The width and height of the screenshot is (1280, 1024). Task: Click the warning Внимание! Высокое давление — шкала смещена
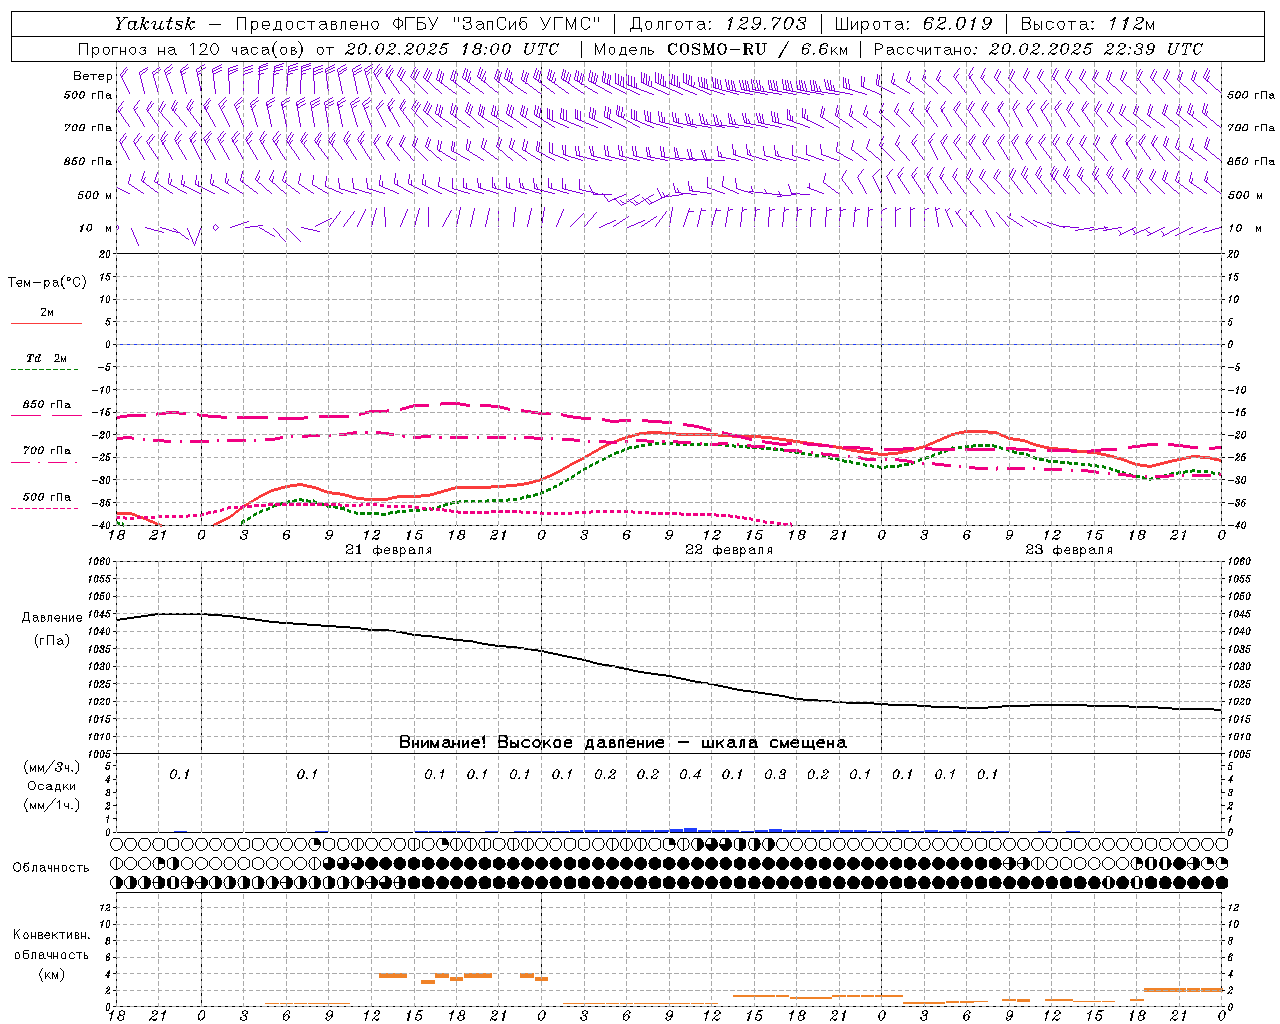click(622, 742)
